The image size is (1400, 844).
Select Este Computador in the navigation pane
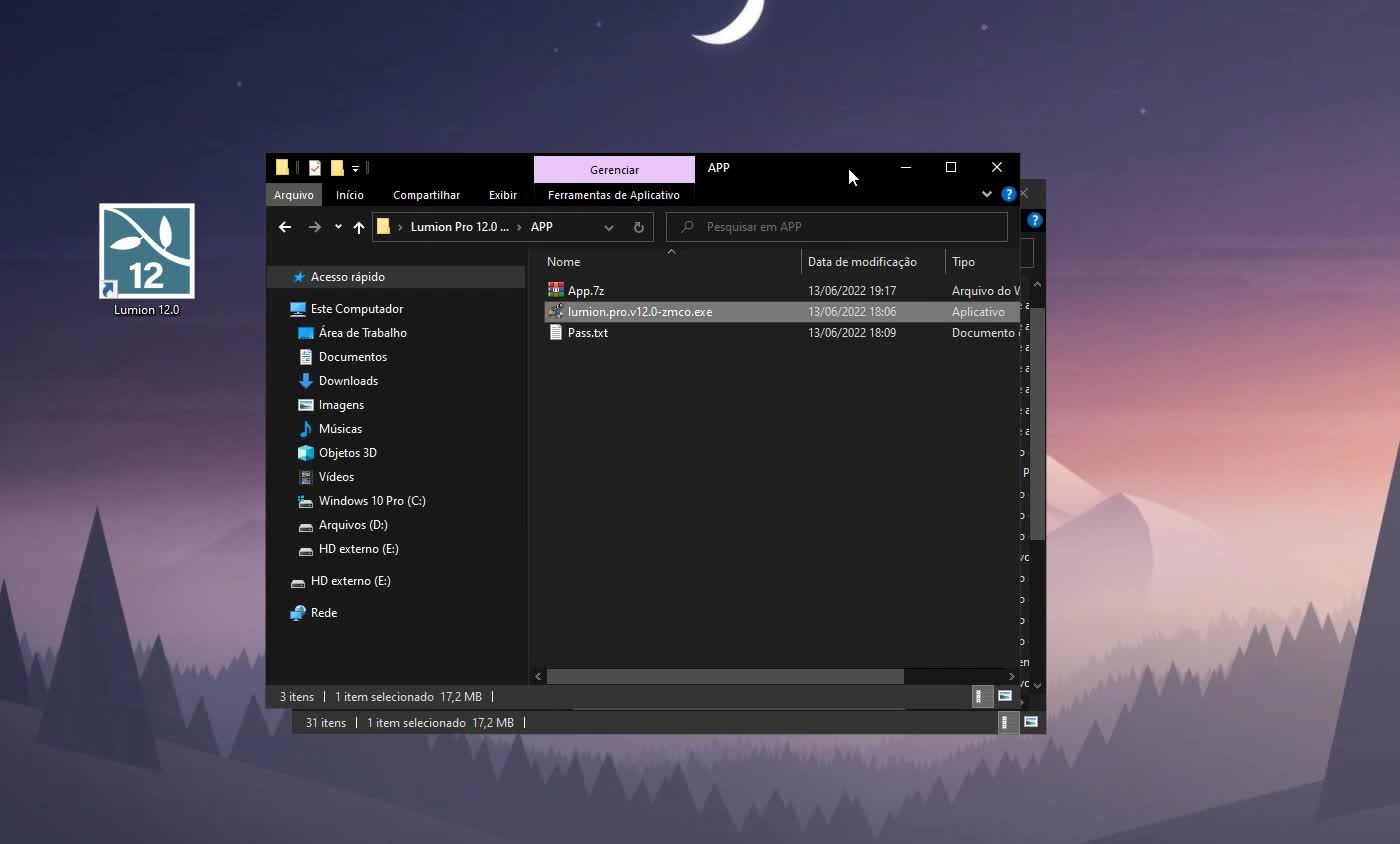tap(357, 309)
